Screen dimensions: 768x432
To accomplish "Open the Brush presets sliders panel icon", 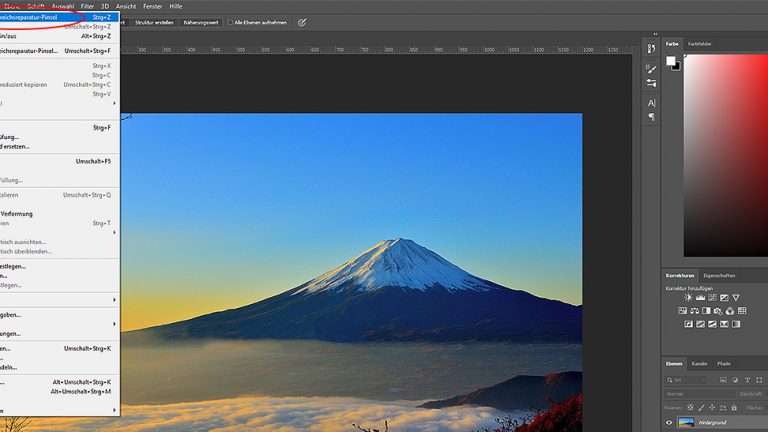I will click(x=651, y=83).
